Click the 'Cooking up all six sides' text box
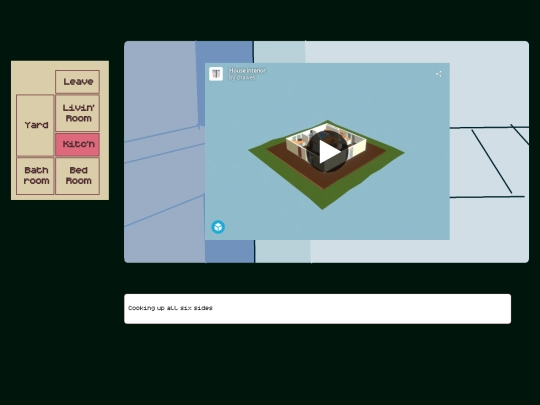Image resolution: width=540 pixels, height=405 pixels. pos(318,309)
